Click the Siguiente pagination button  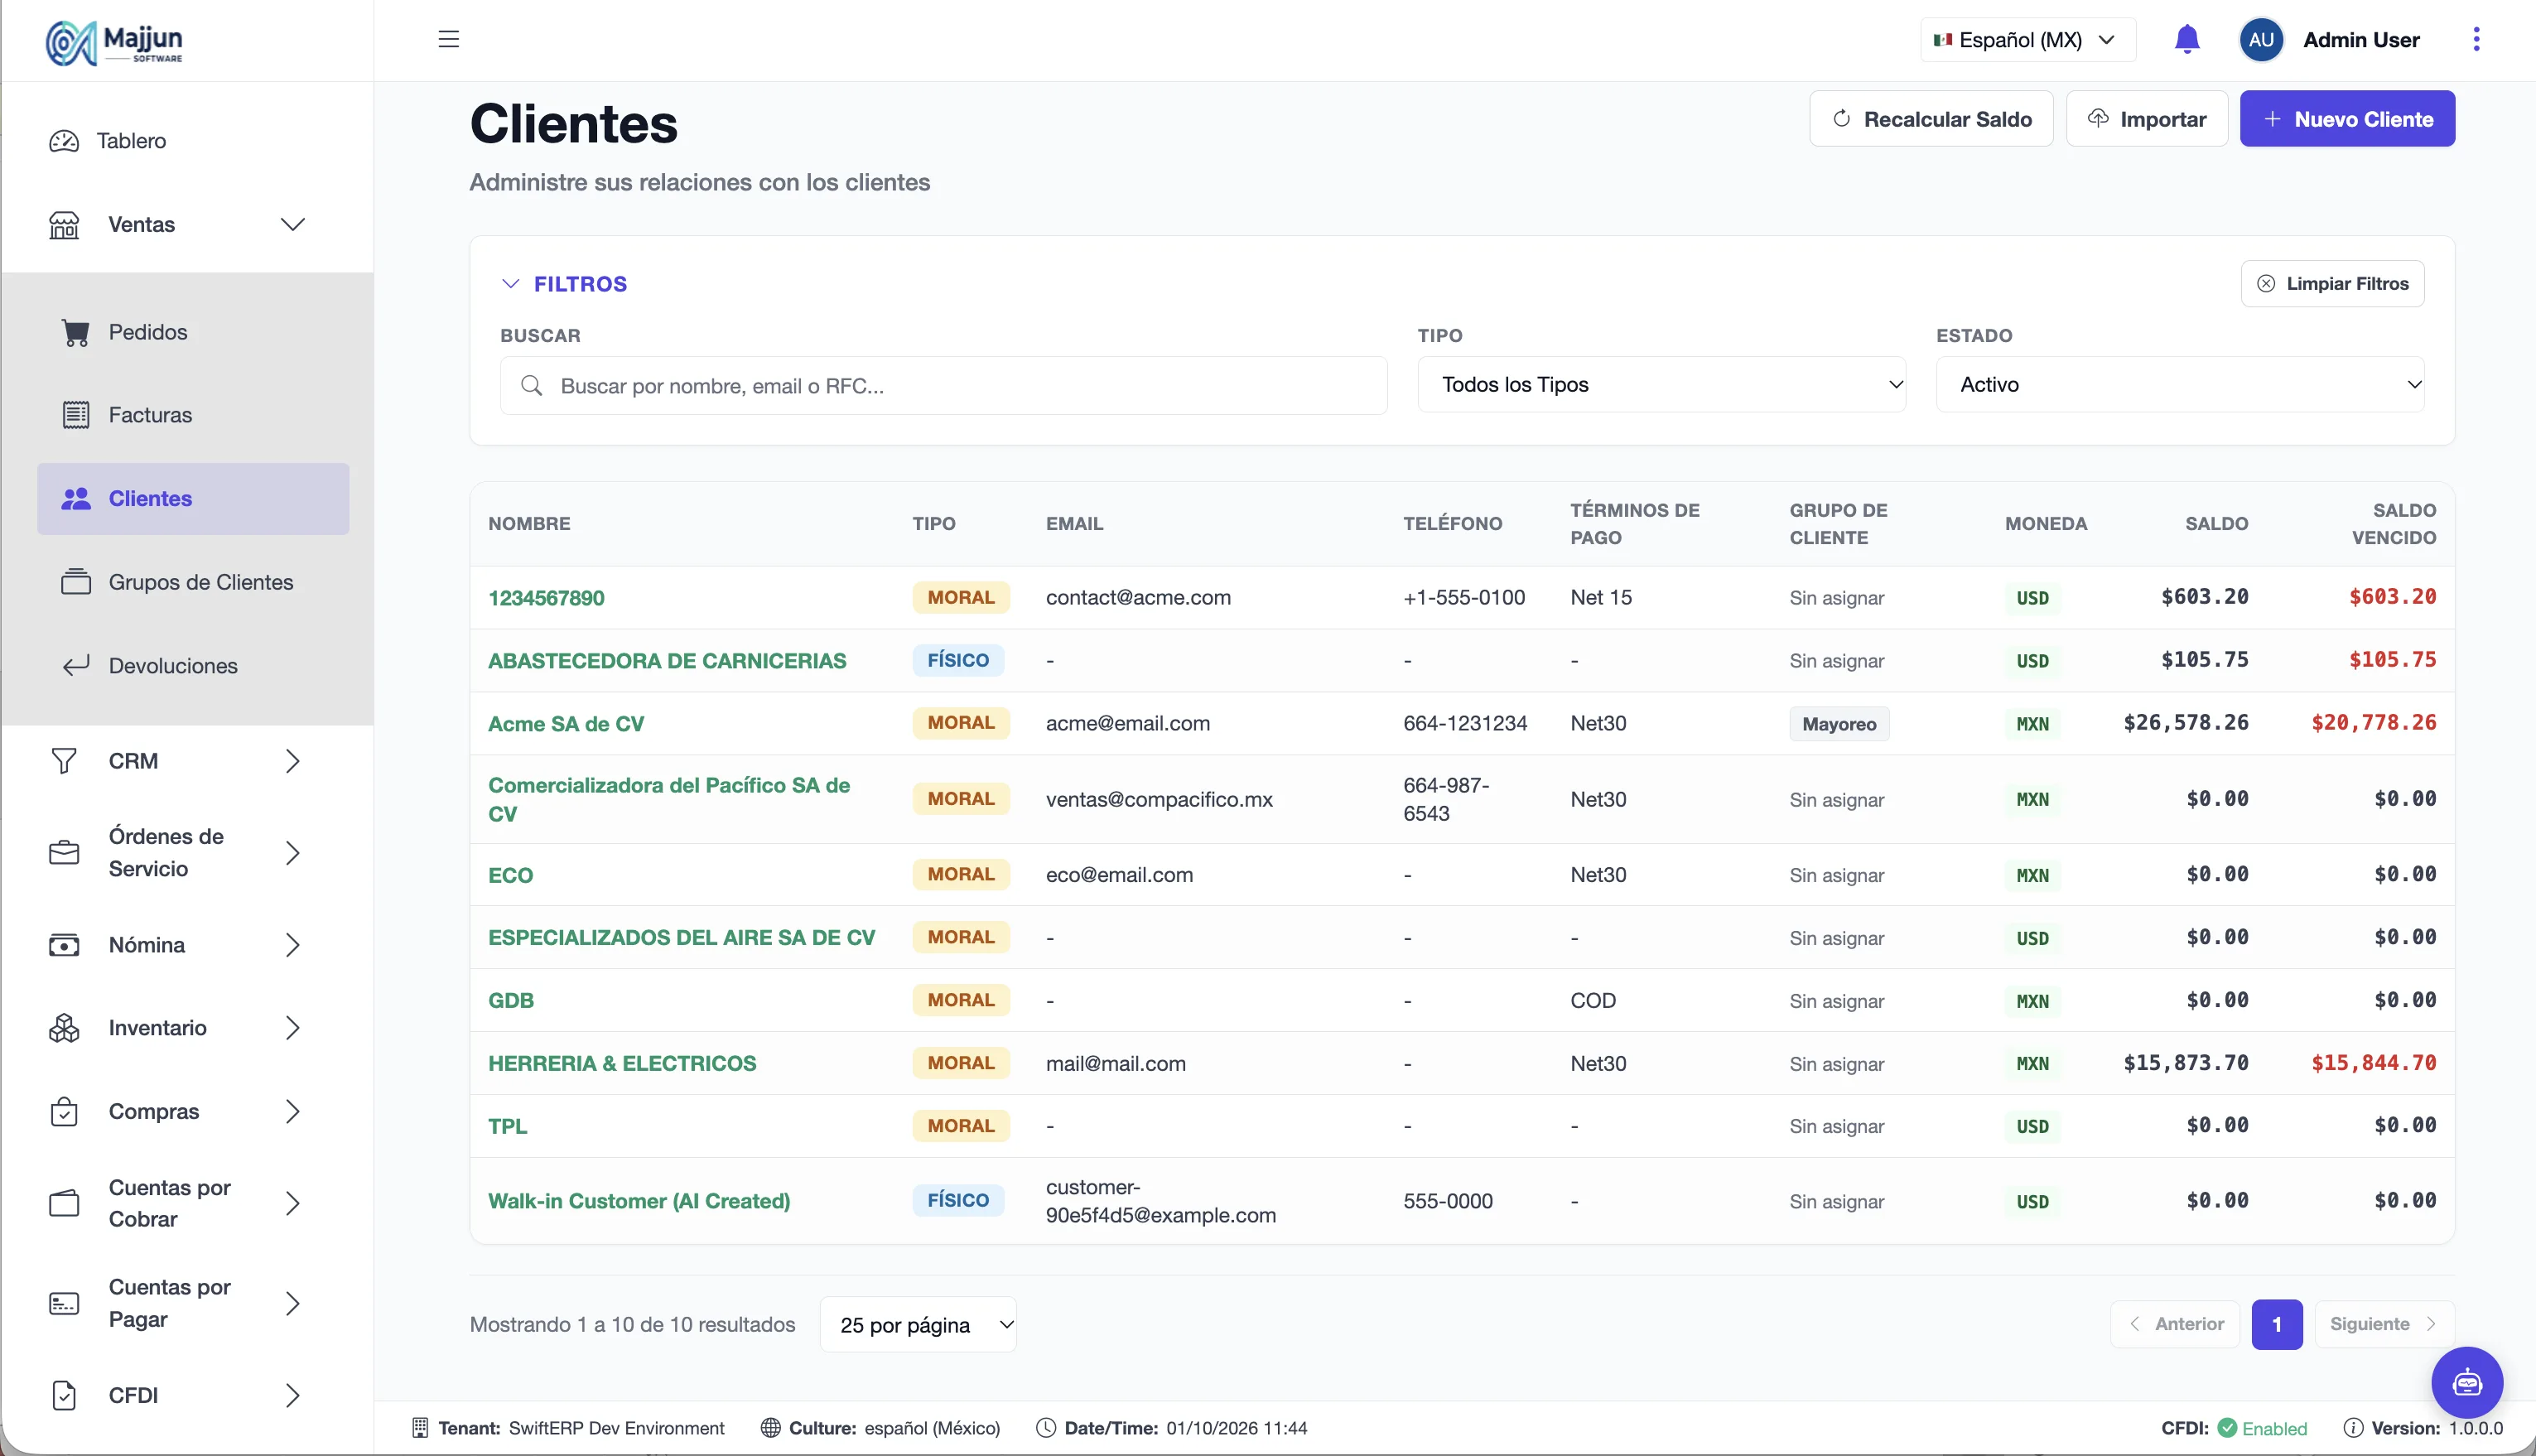(x=2383, y=1324)
